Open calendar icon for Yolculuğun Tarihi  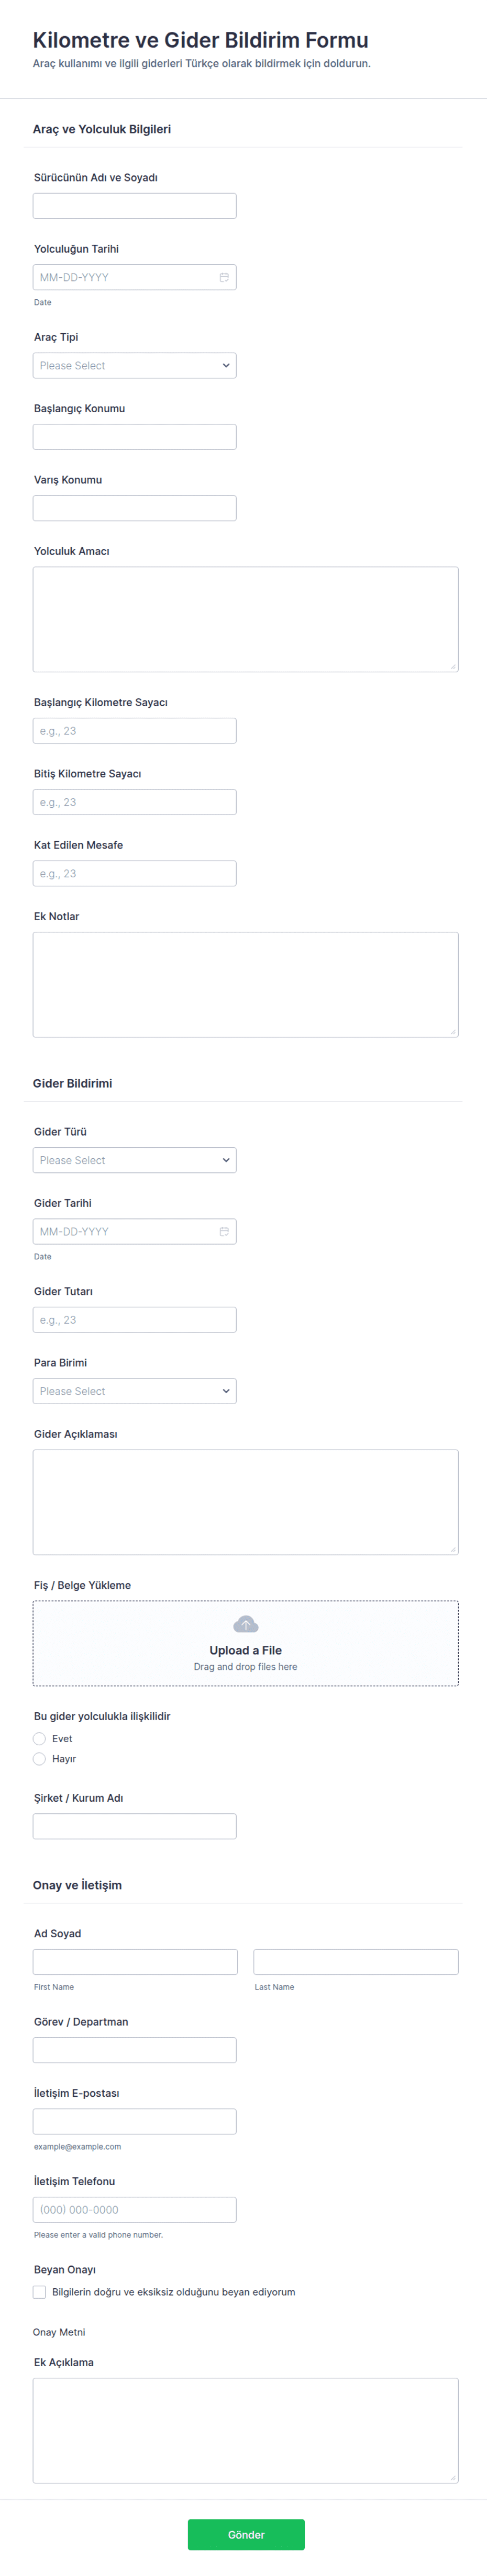(x=224, y=277)
